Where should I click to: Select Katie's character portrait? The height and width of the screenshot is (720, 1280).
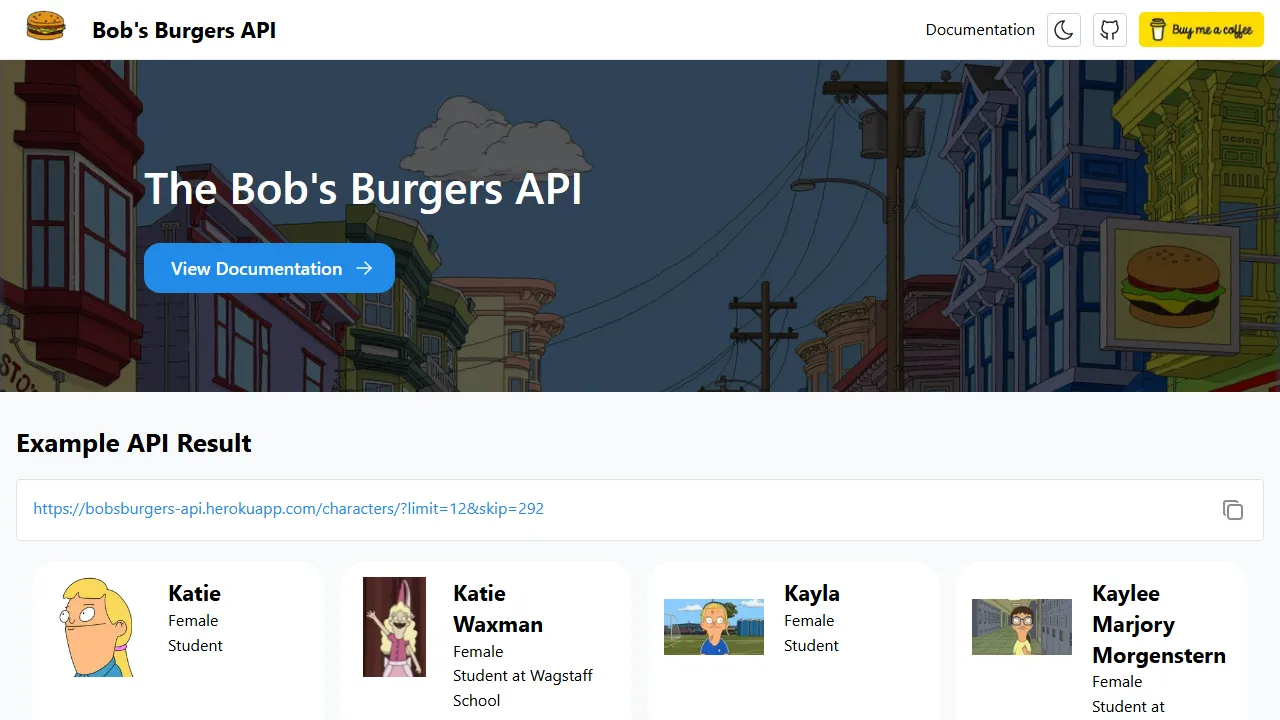pos(96,626)
